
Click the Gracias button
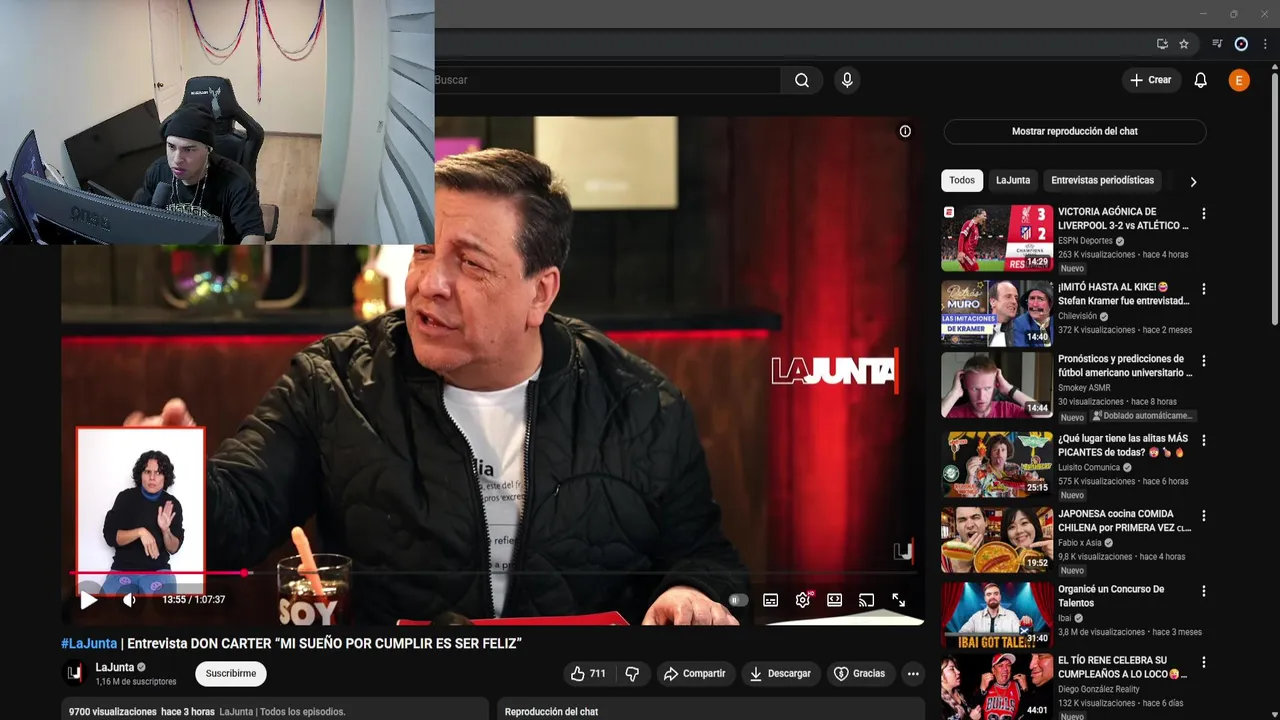click(x=860, y=674)
